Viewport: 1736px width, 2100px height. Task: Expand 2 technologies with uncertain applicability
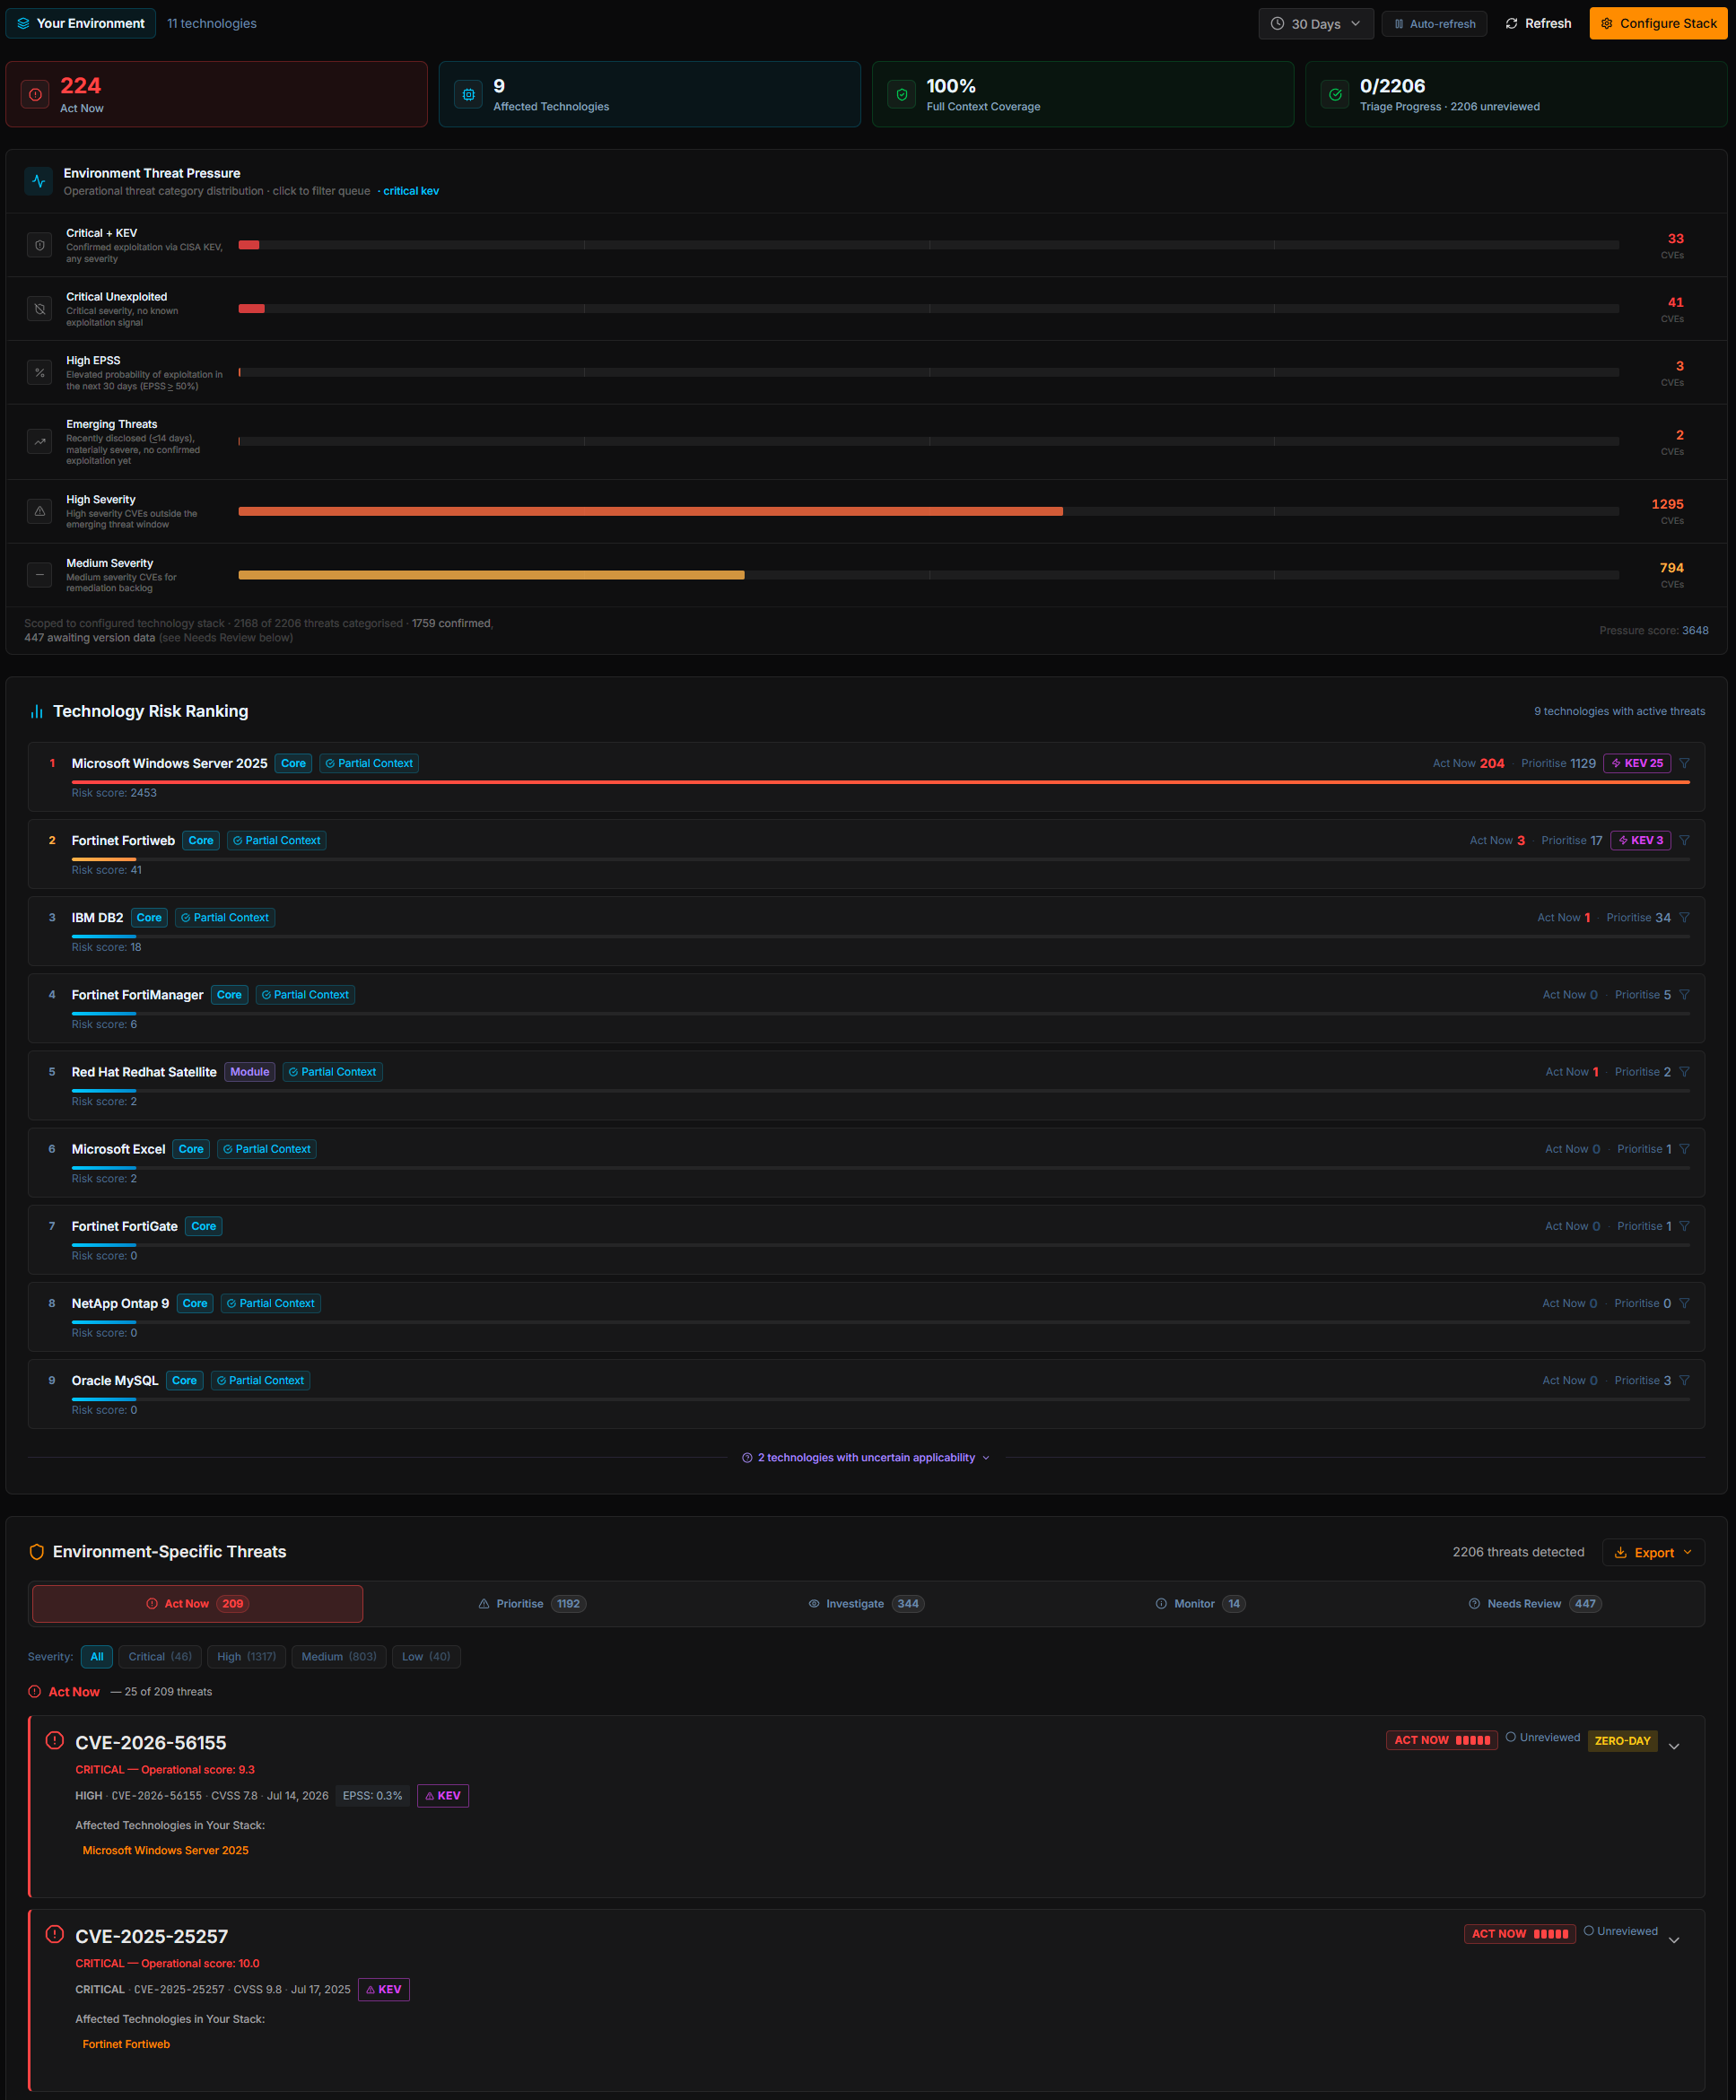pyautogui.click(x=866, y=1458)
